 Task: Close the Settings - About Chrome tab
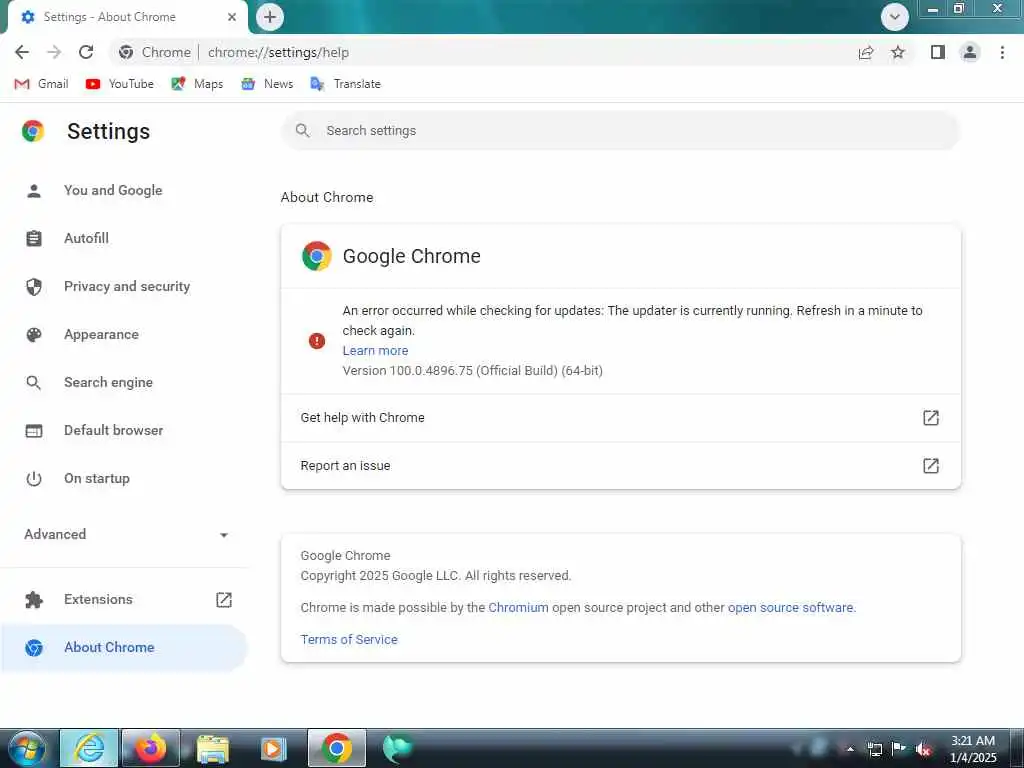coord(232,17)
